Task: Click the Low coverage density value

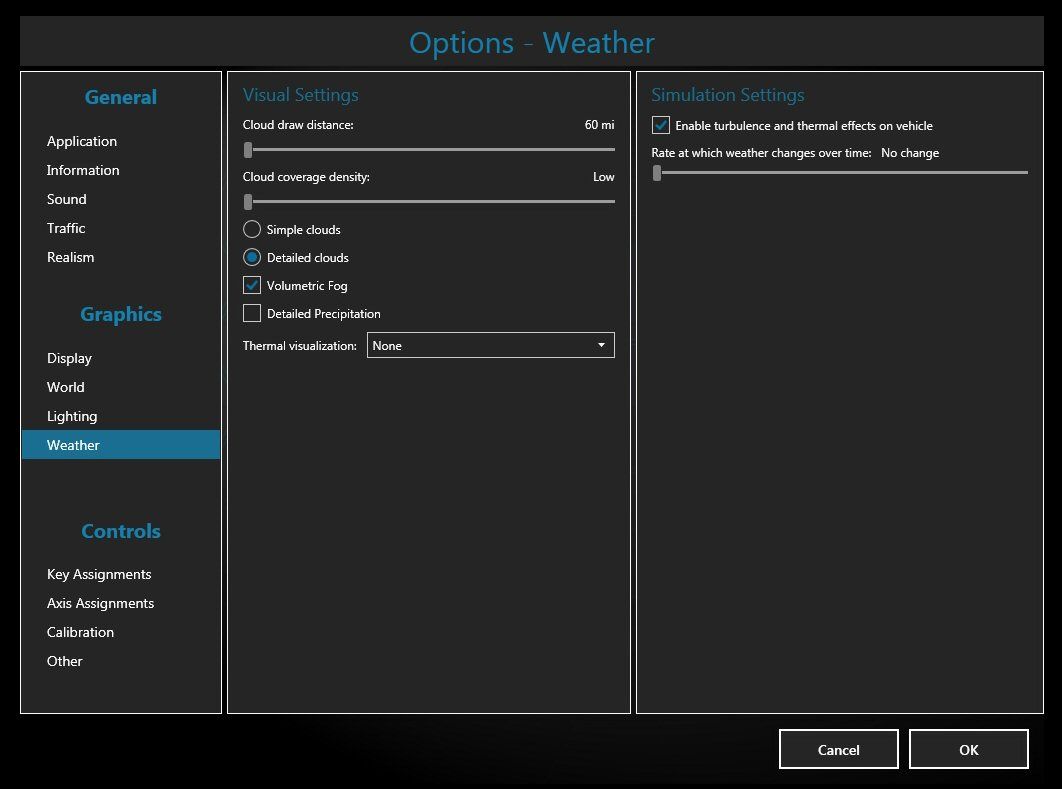Action: (x=603, y=177)
